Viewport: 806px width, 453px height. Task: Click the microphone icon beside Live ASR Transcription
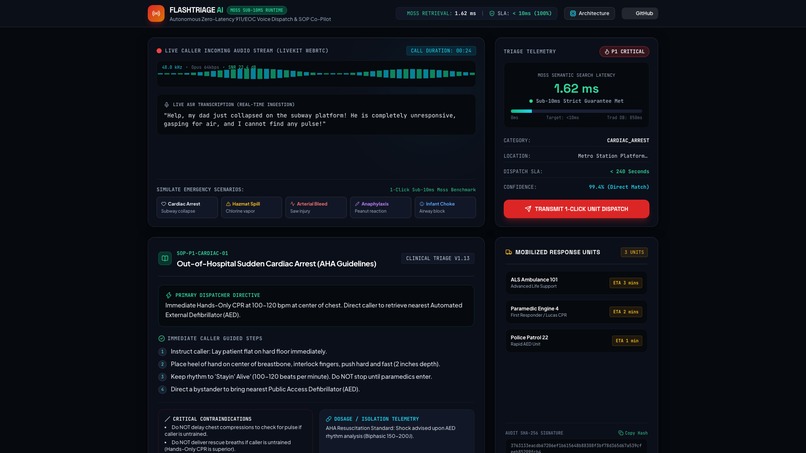(x=167, y=104)
